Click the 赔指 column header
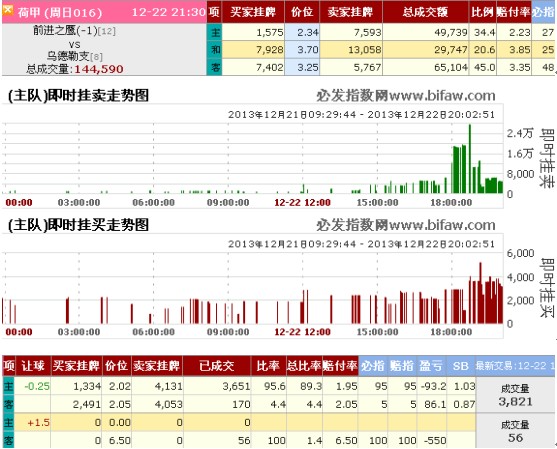The height and width of the screenshot is (449, 557). (402, 366)
